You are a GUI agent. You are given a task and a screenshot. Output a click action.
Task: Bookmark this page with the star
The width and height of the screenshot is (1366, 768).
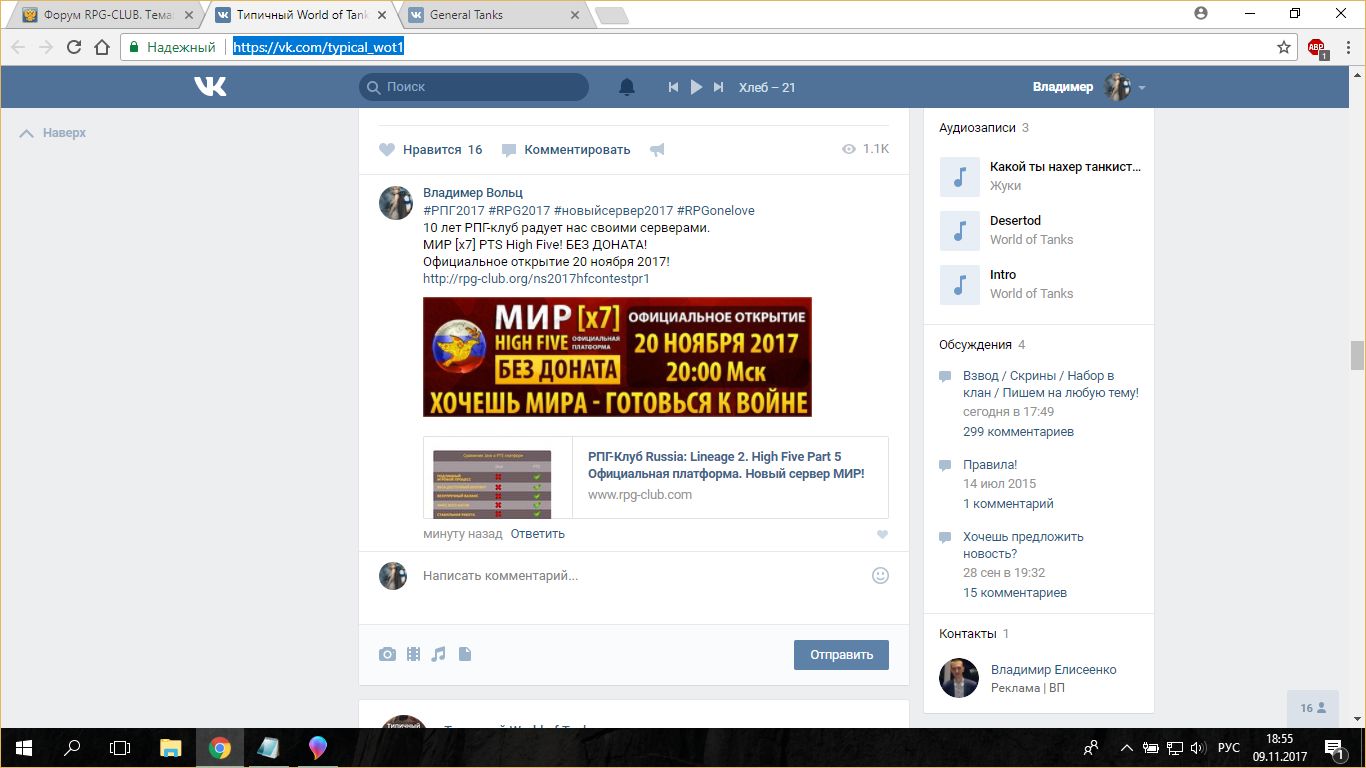[1284, 47]
